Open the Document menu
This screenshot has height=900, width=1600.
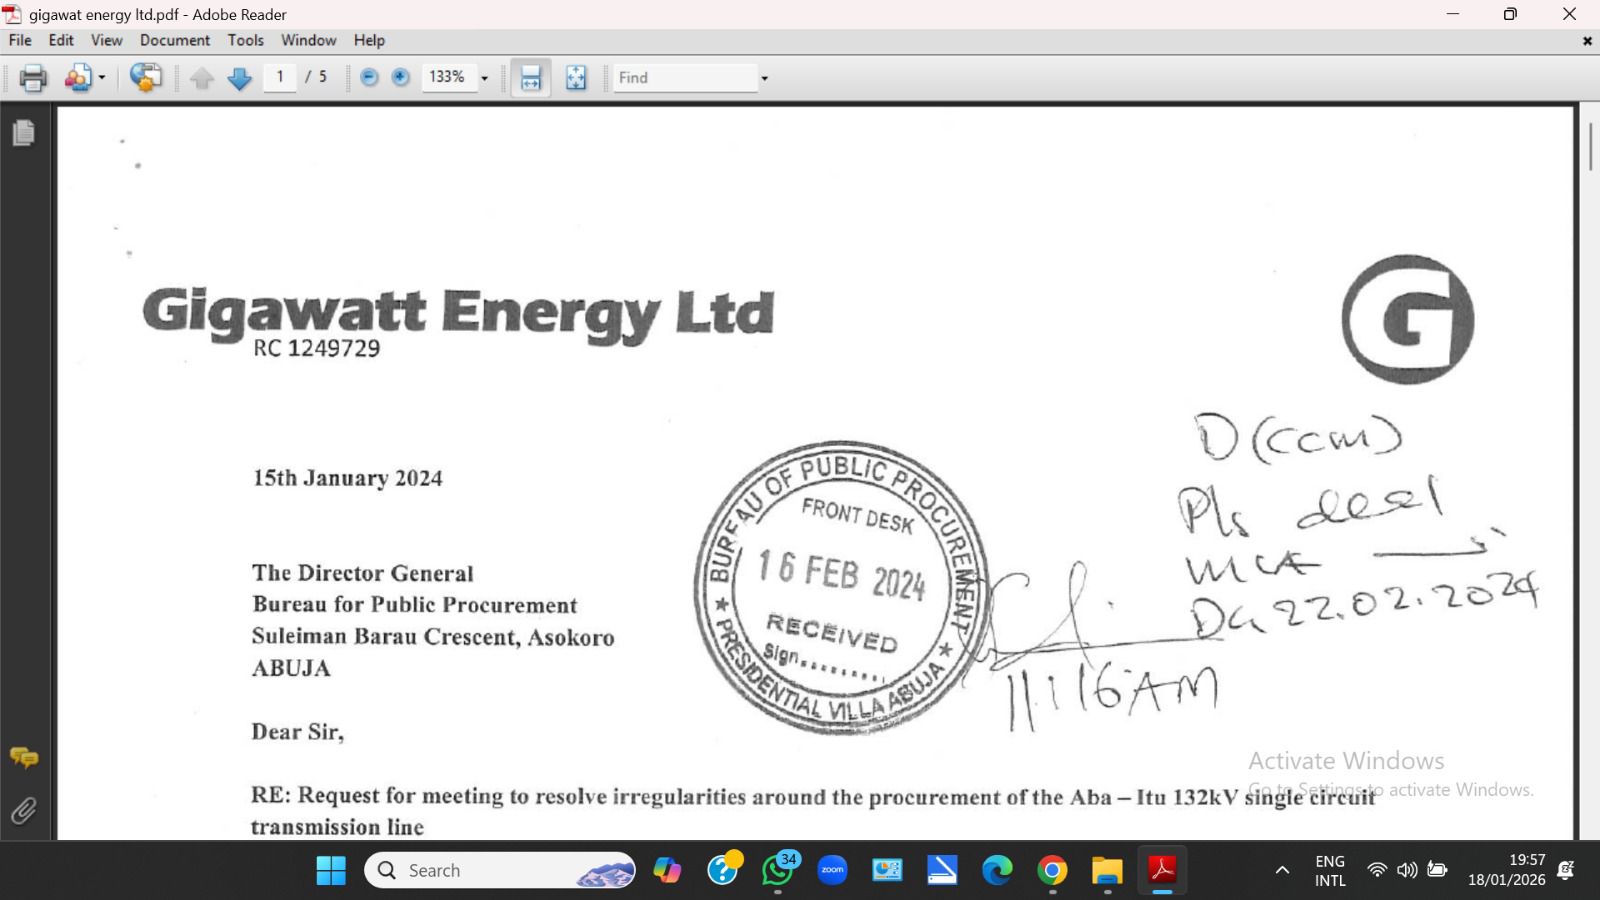point(174,40)
